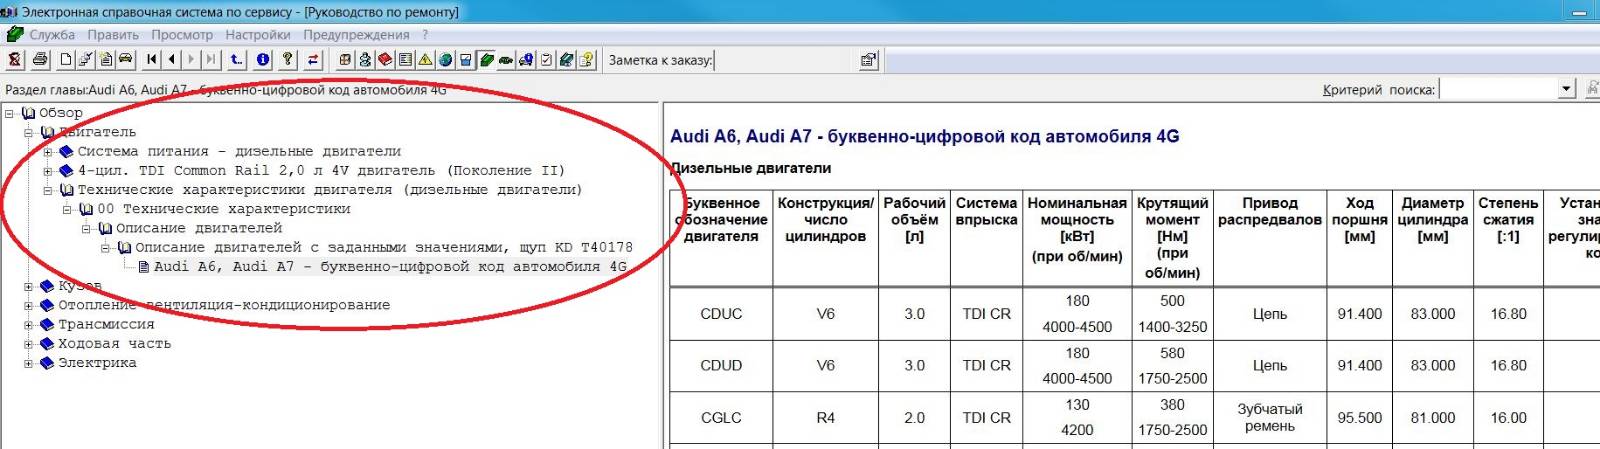Open the Править menu
This screenshot has height=449, width=1600.
coord(113,34)
